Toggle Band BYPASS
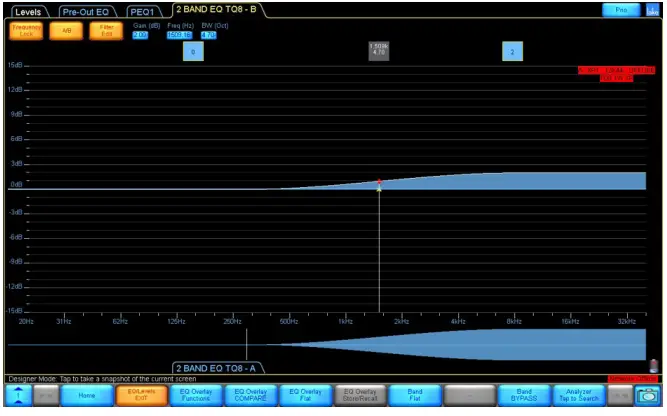Viewport: 667px width, 416px height. pos(524,395)
